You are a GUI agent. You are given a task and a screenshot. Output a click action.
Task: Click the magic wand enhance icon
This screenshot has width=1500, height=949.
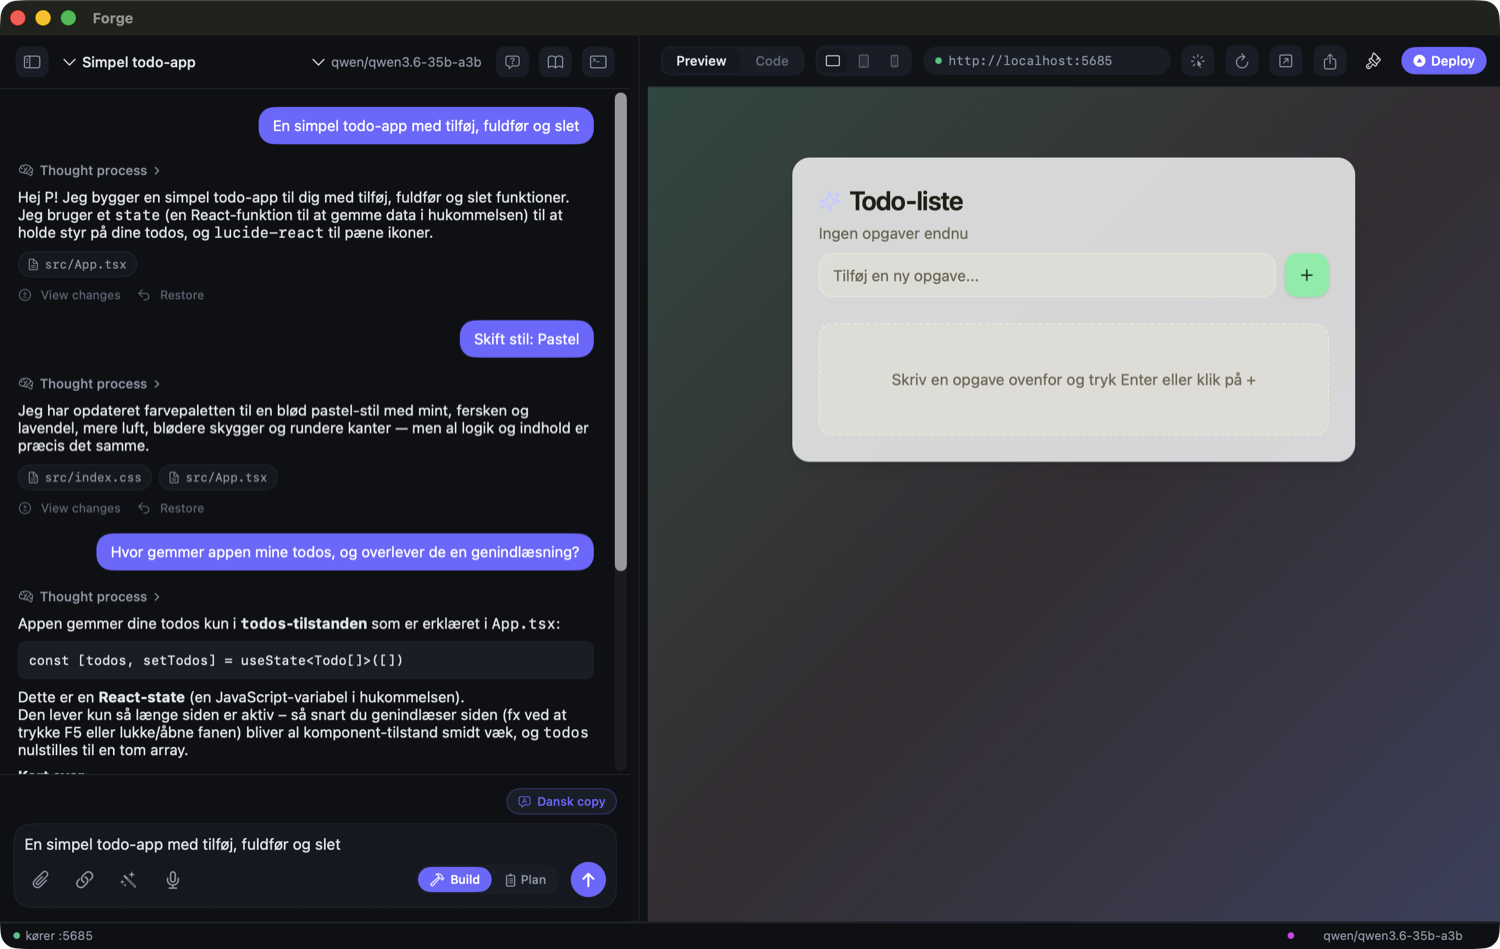[x=128, y=880]
